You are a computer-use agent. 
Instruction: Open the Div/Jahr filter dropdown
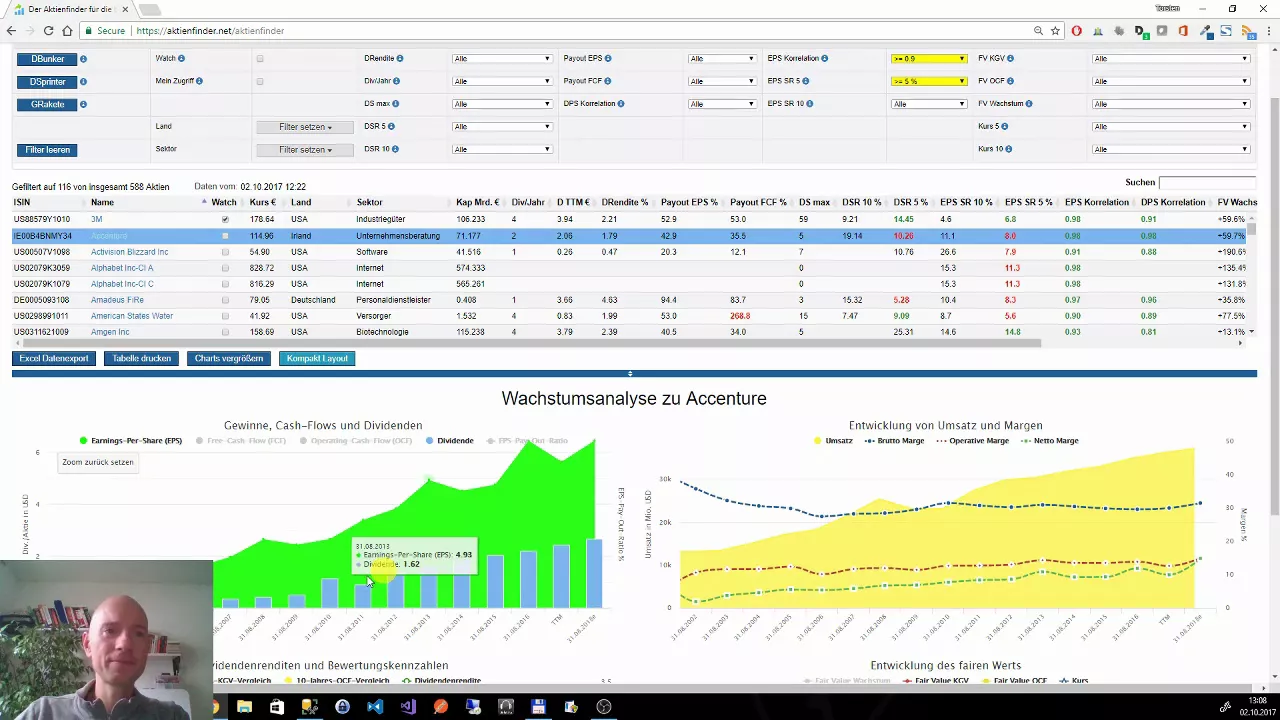point(502,81)
